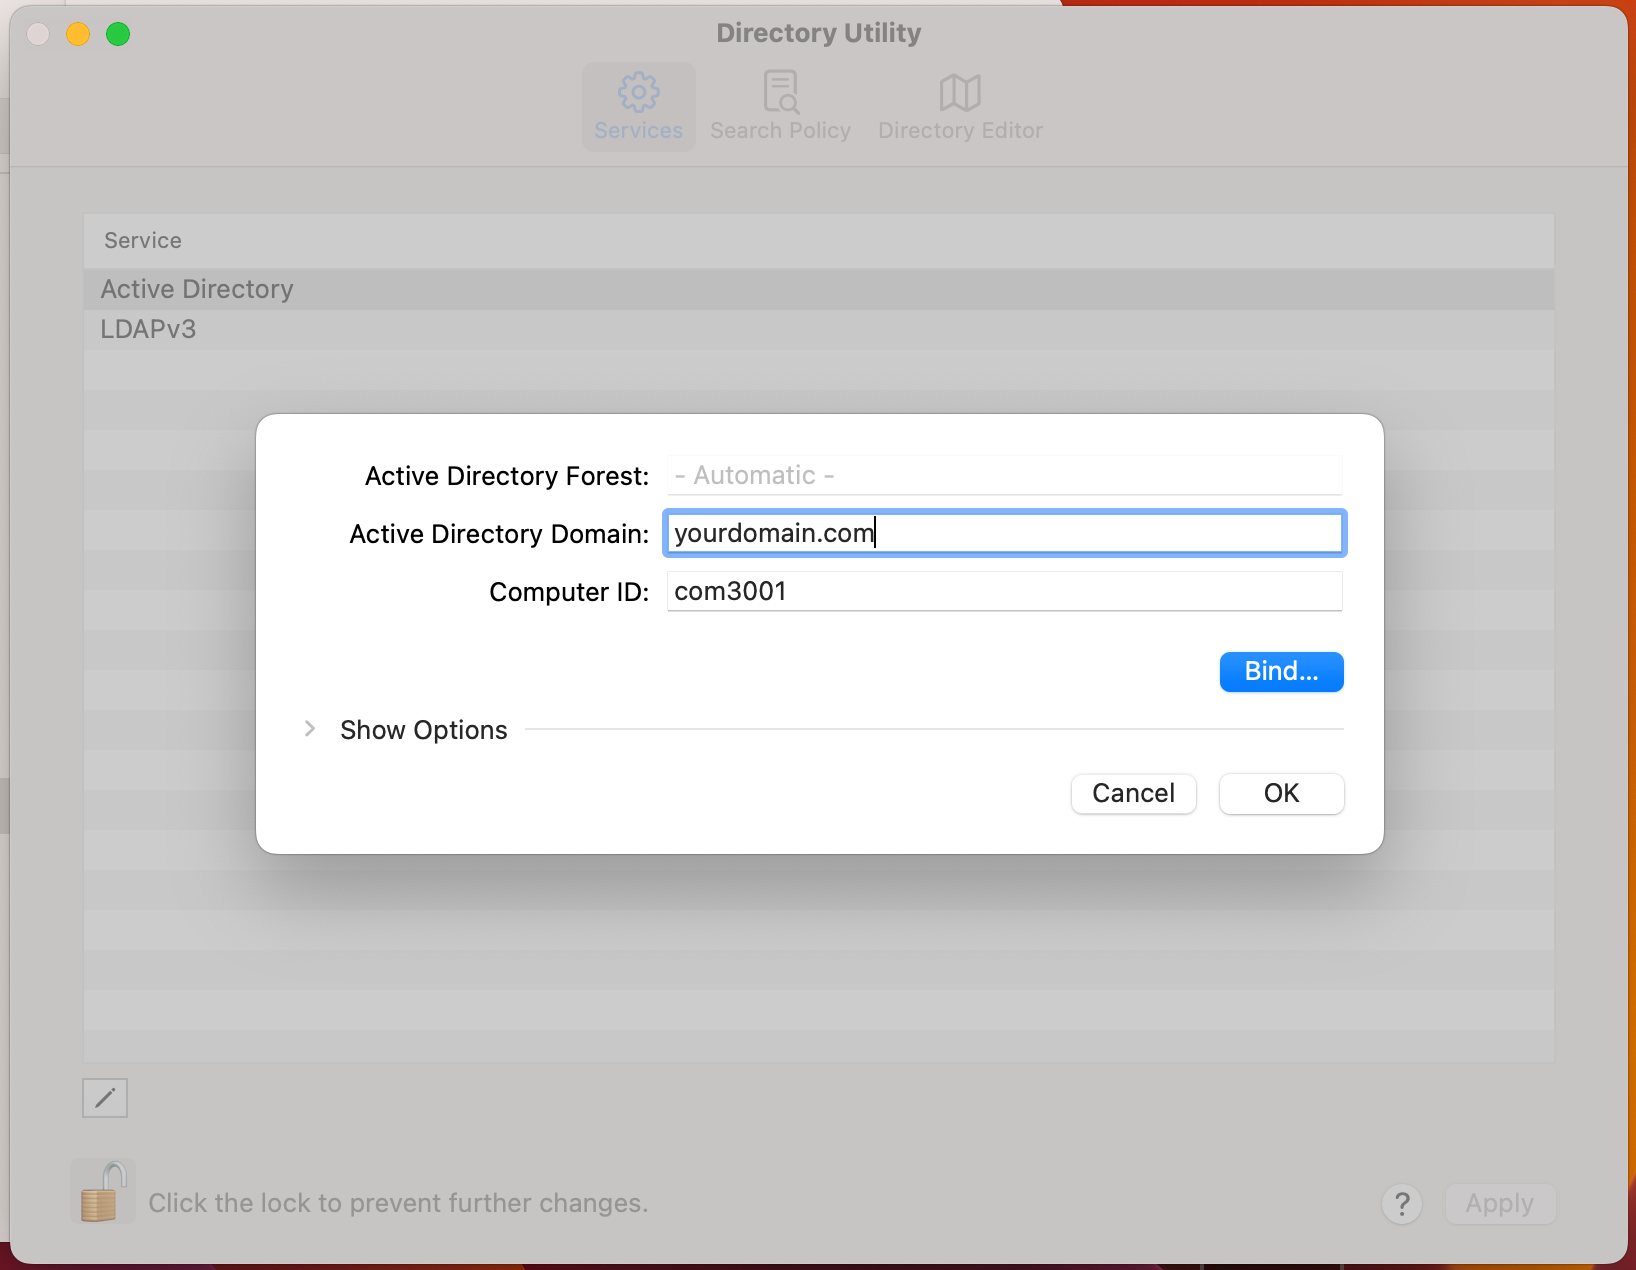
Task: Click the Apply button
Action: pos(1499,1204)
